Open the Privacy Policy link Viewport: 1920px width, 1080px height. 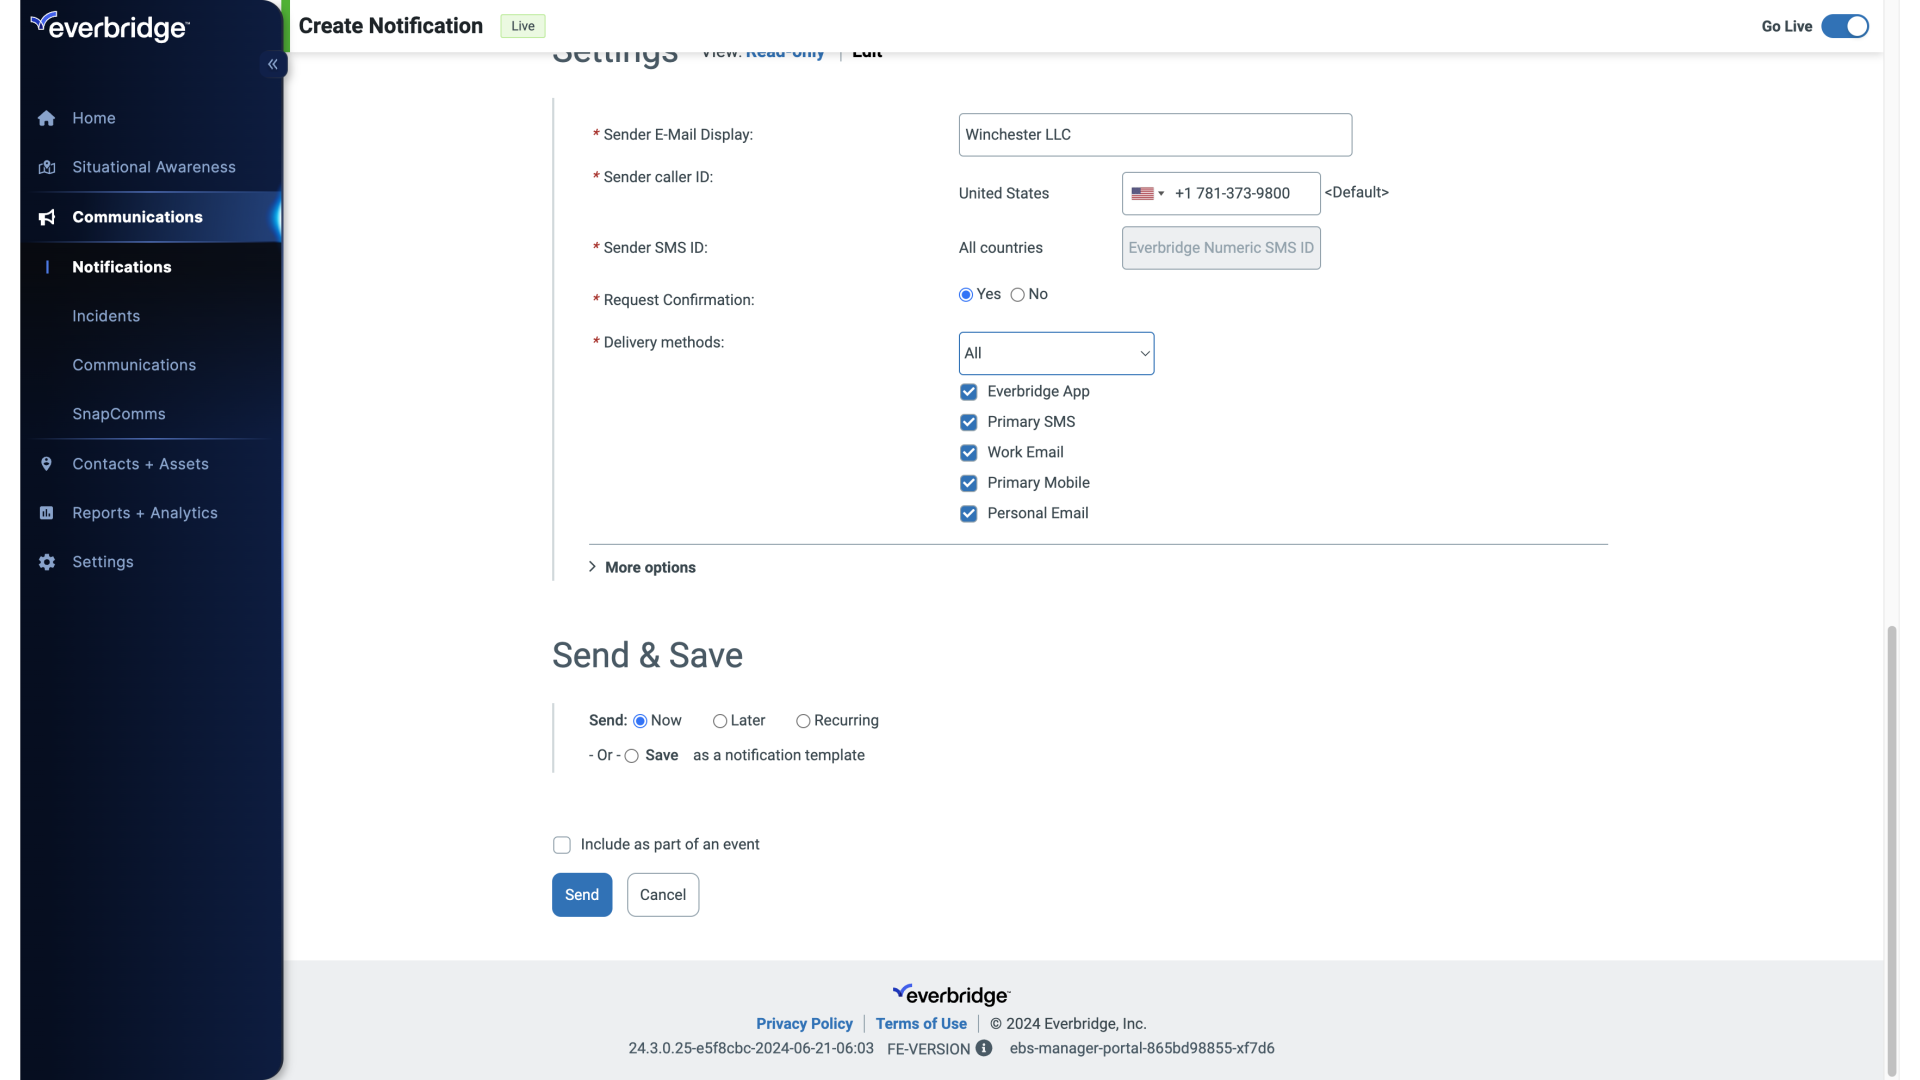pos(805,1023)
